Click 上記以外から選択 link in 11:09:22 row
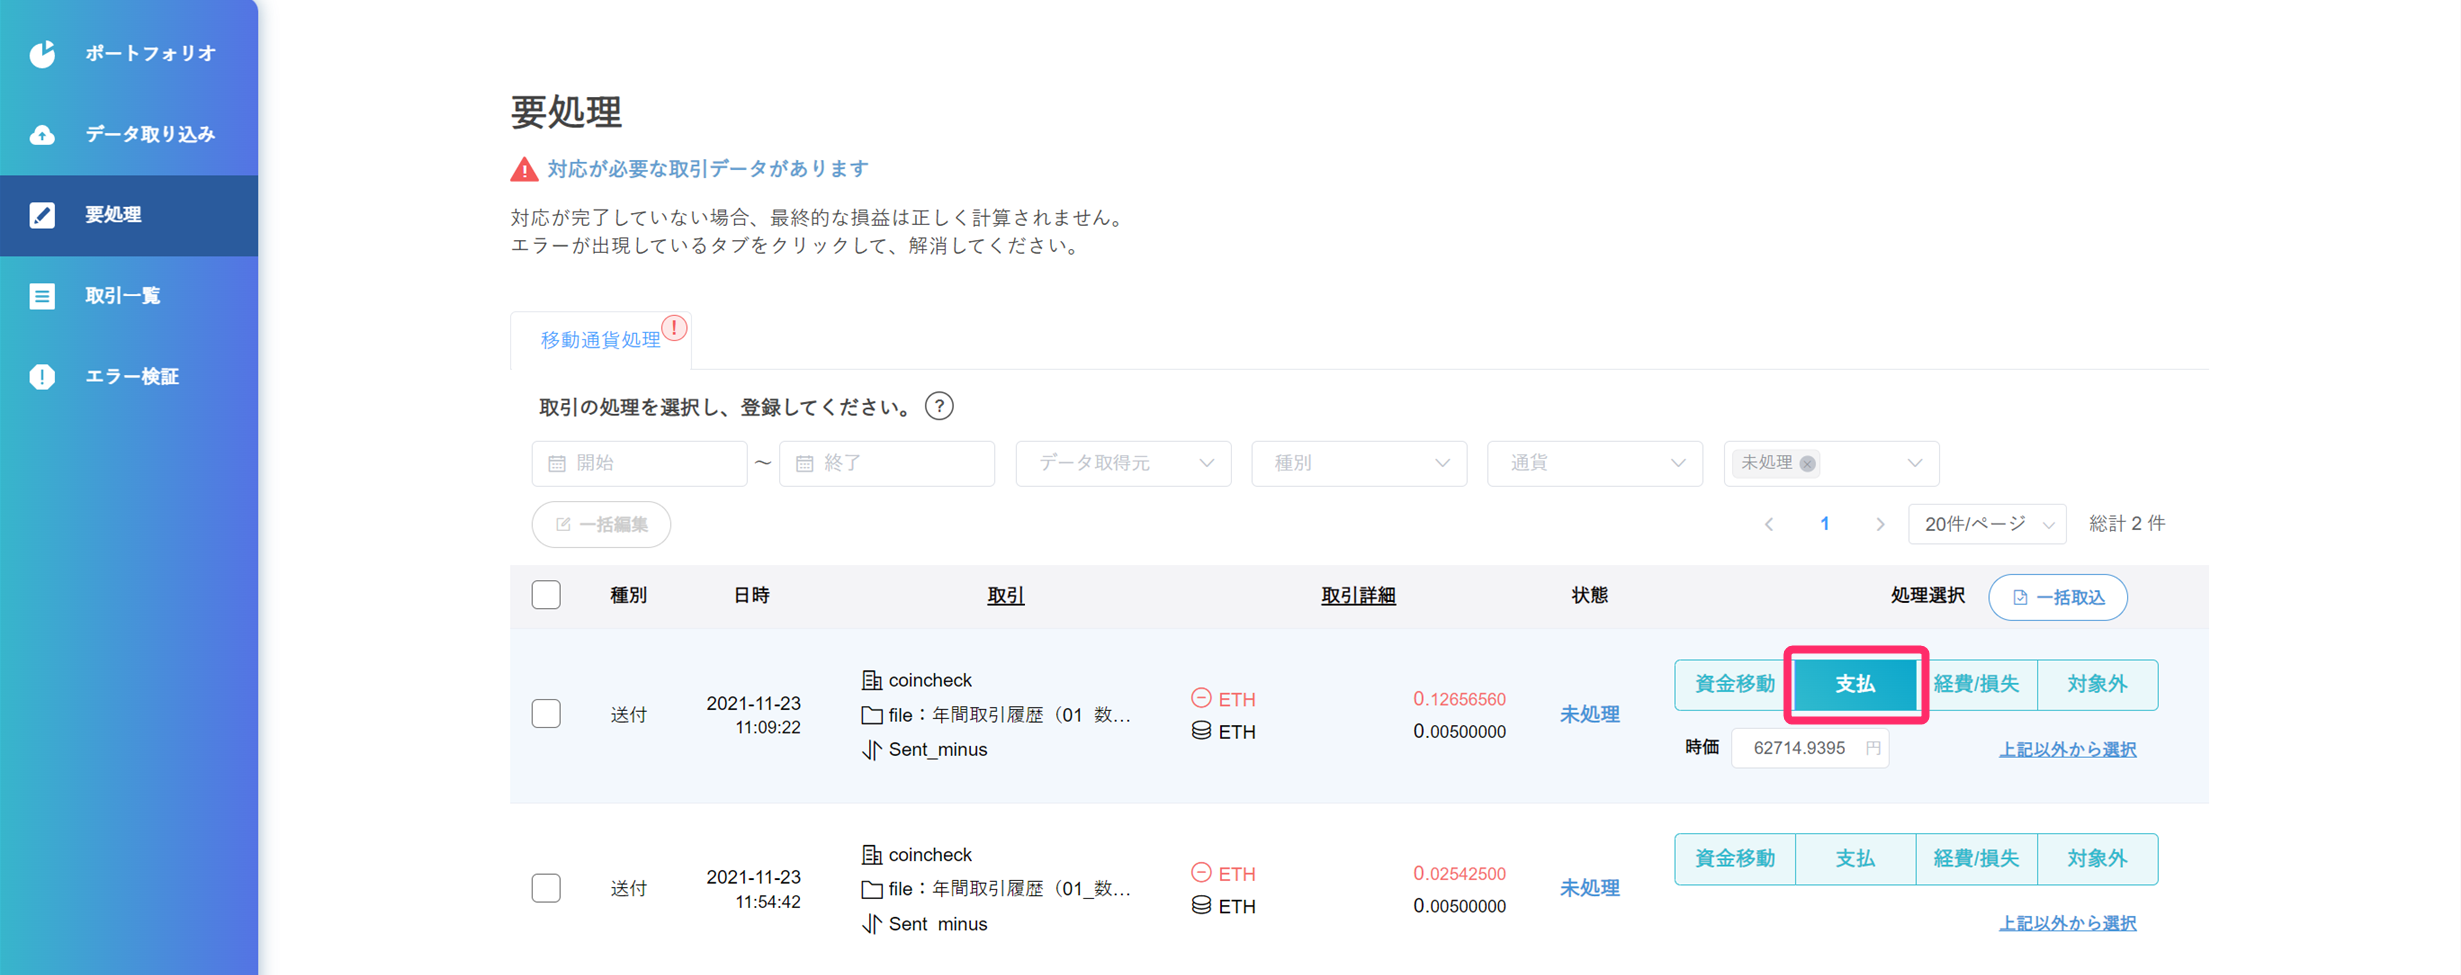 click(x=2067, y=750)
